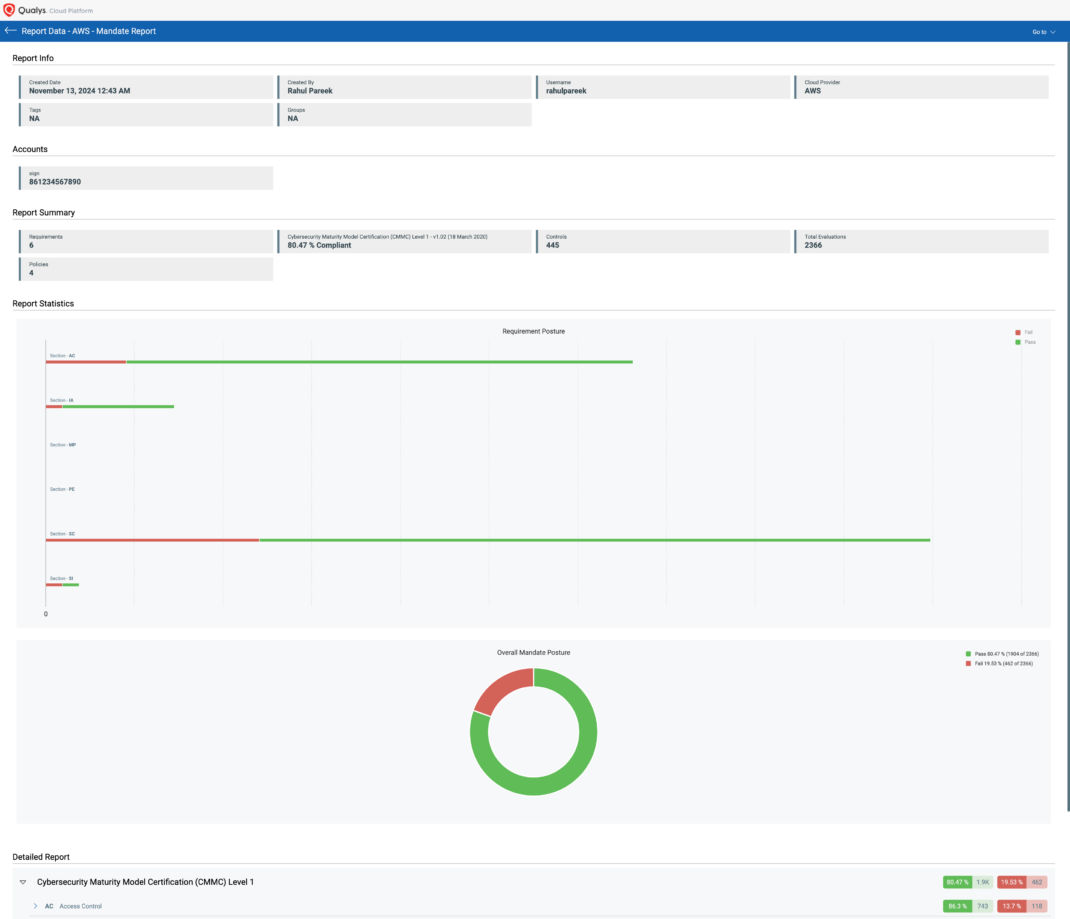Click the Section AC red fail bar
Viewport: 1070px width, 919px height.
point(86,362)
